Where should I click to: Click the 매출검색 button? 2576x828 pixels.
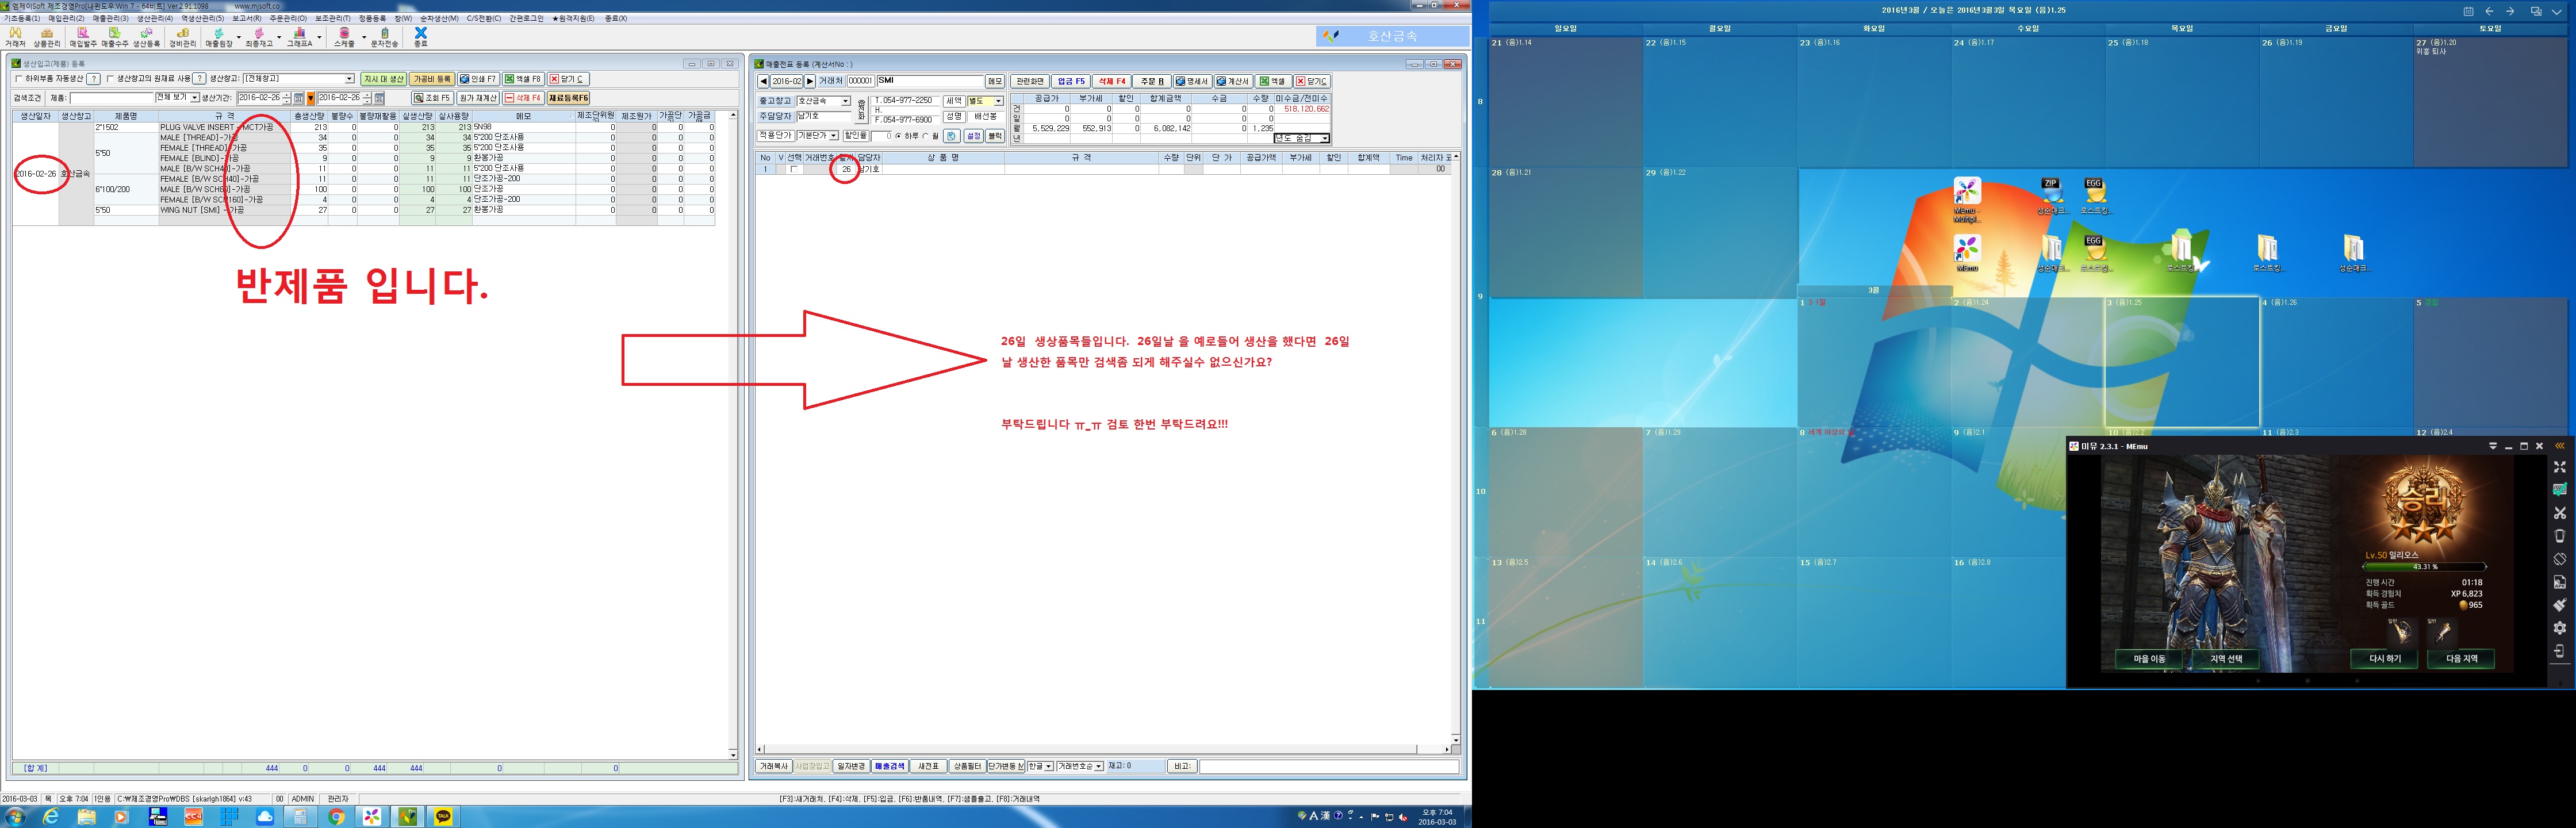889,766
